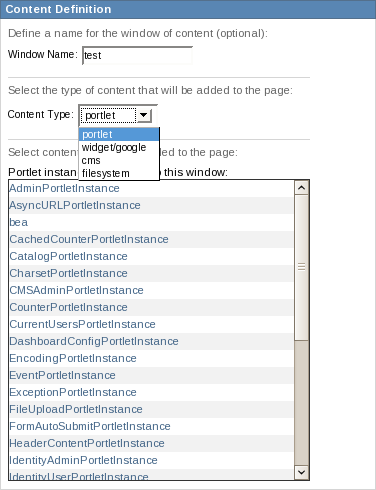The image size is (376, 490).
Task: Click the Window Name text field
Action: (137, 55)
